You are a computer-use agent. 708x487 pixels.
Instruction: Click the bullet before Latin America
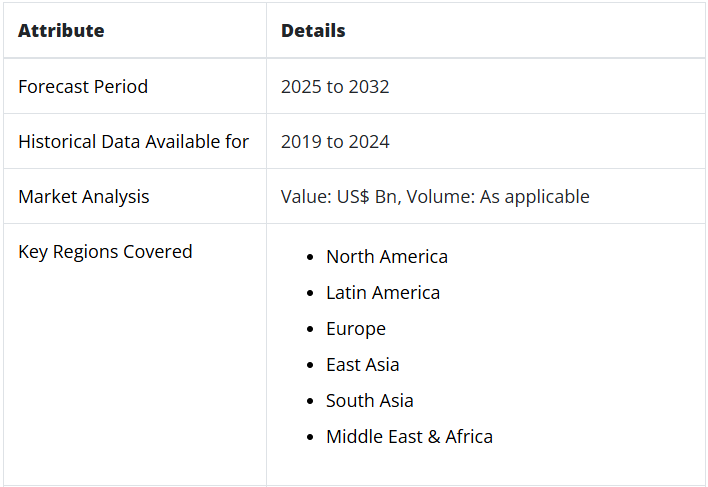(310, 293)
